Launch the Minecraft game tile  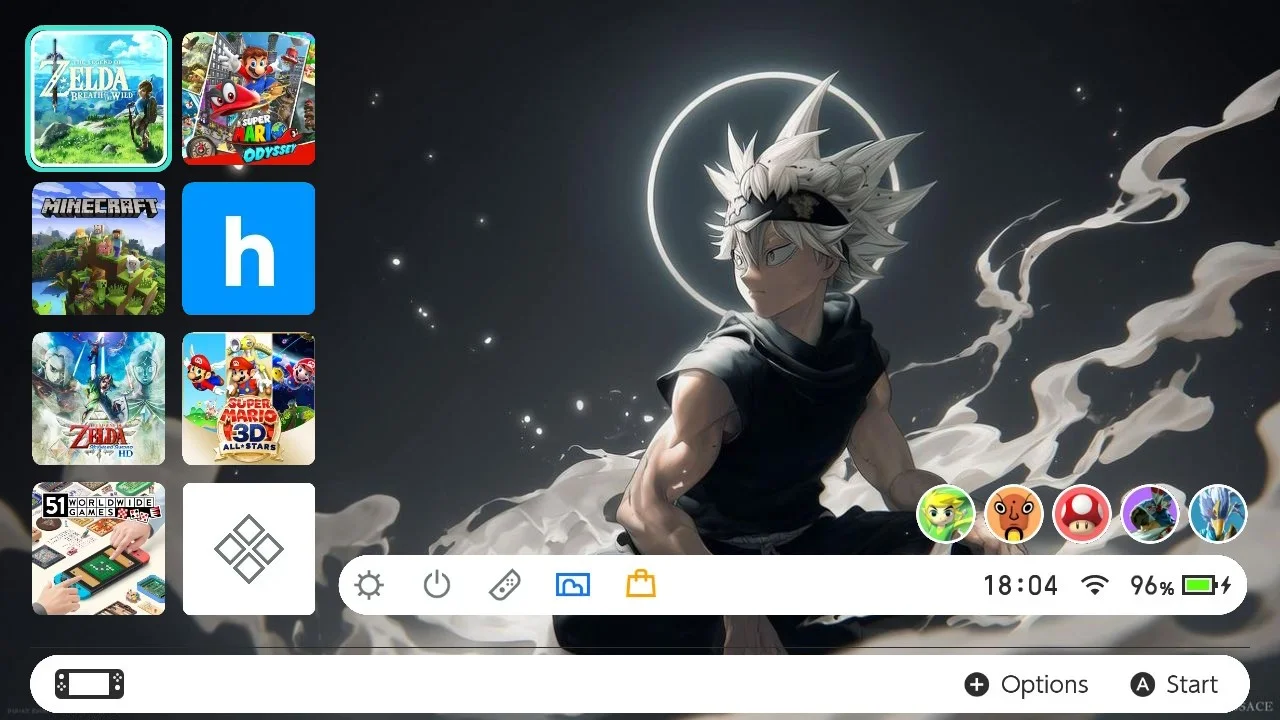click(98, 248)
